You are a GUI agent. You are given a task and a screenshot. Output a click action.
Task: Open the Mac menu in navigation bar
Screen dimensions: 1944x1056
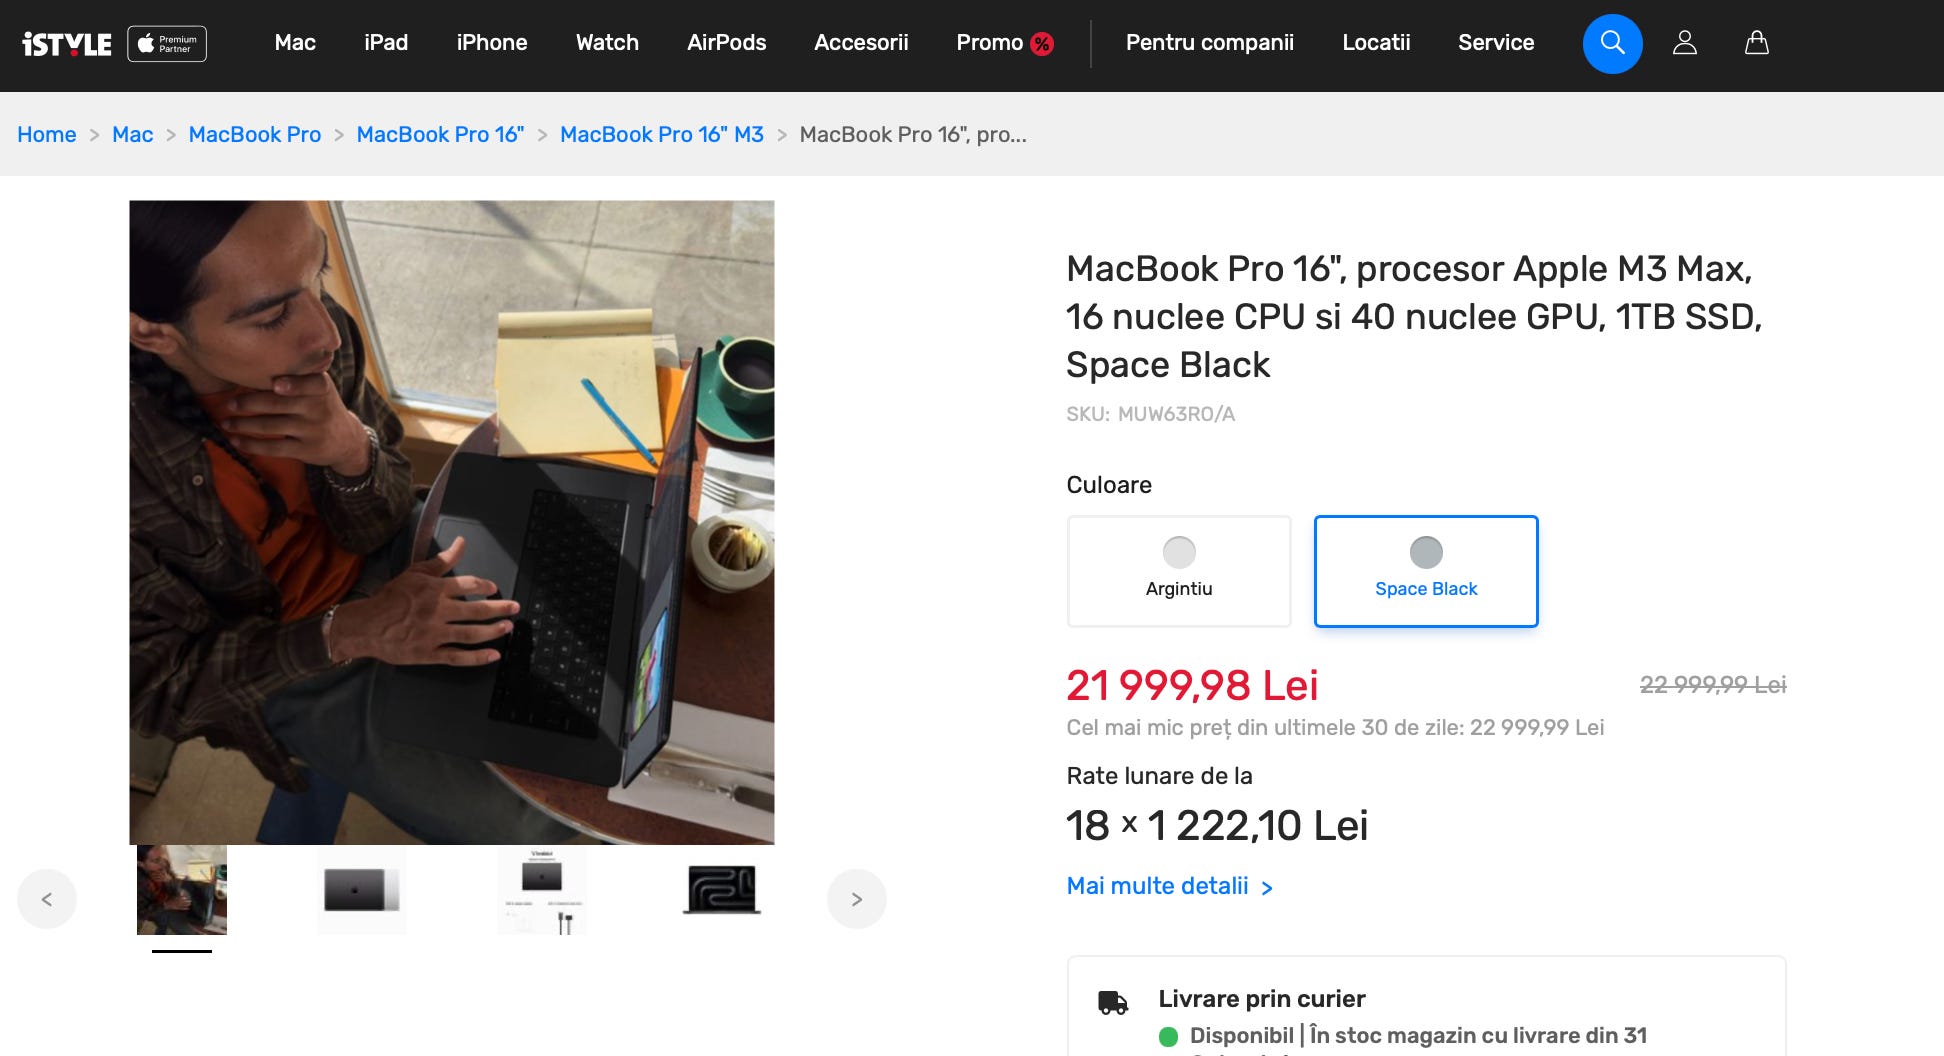295,43
